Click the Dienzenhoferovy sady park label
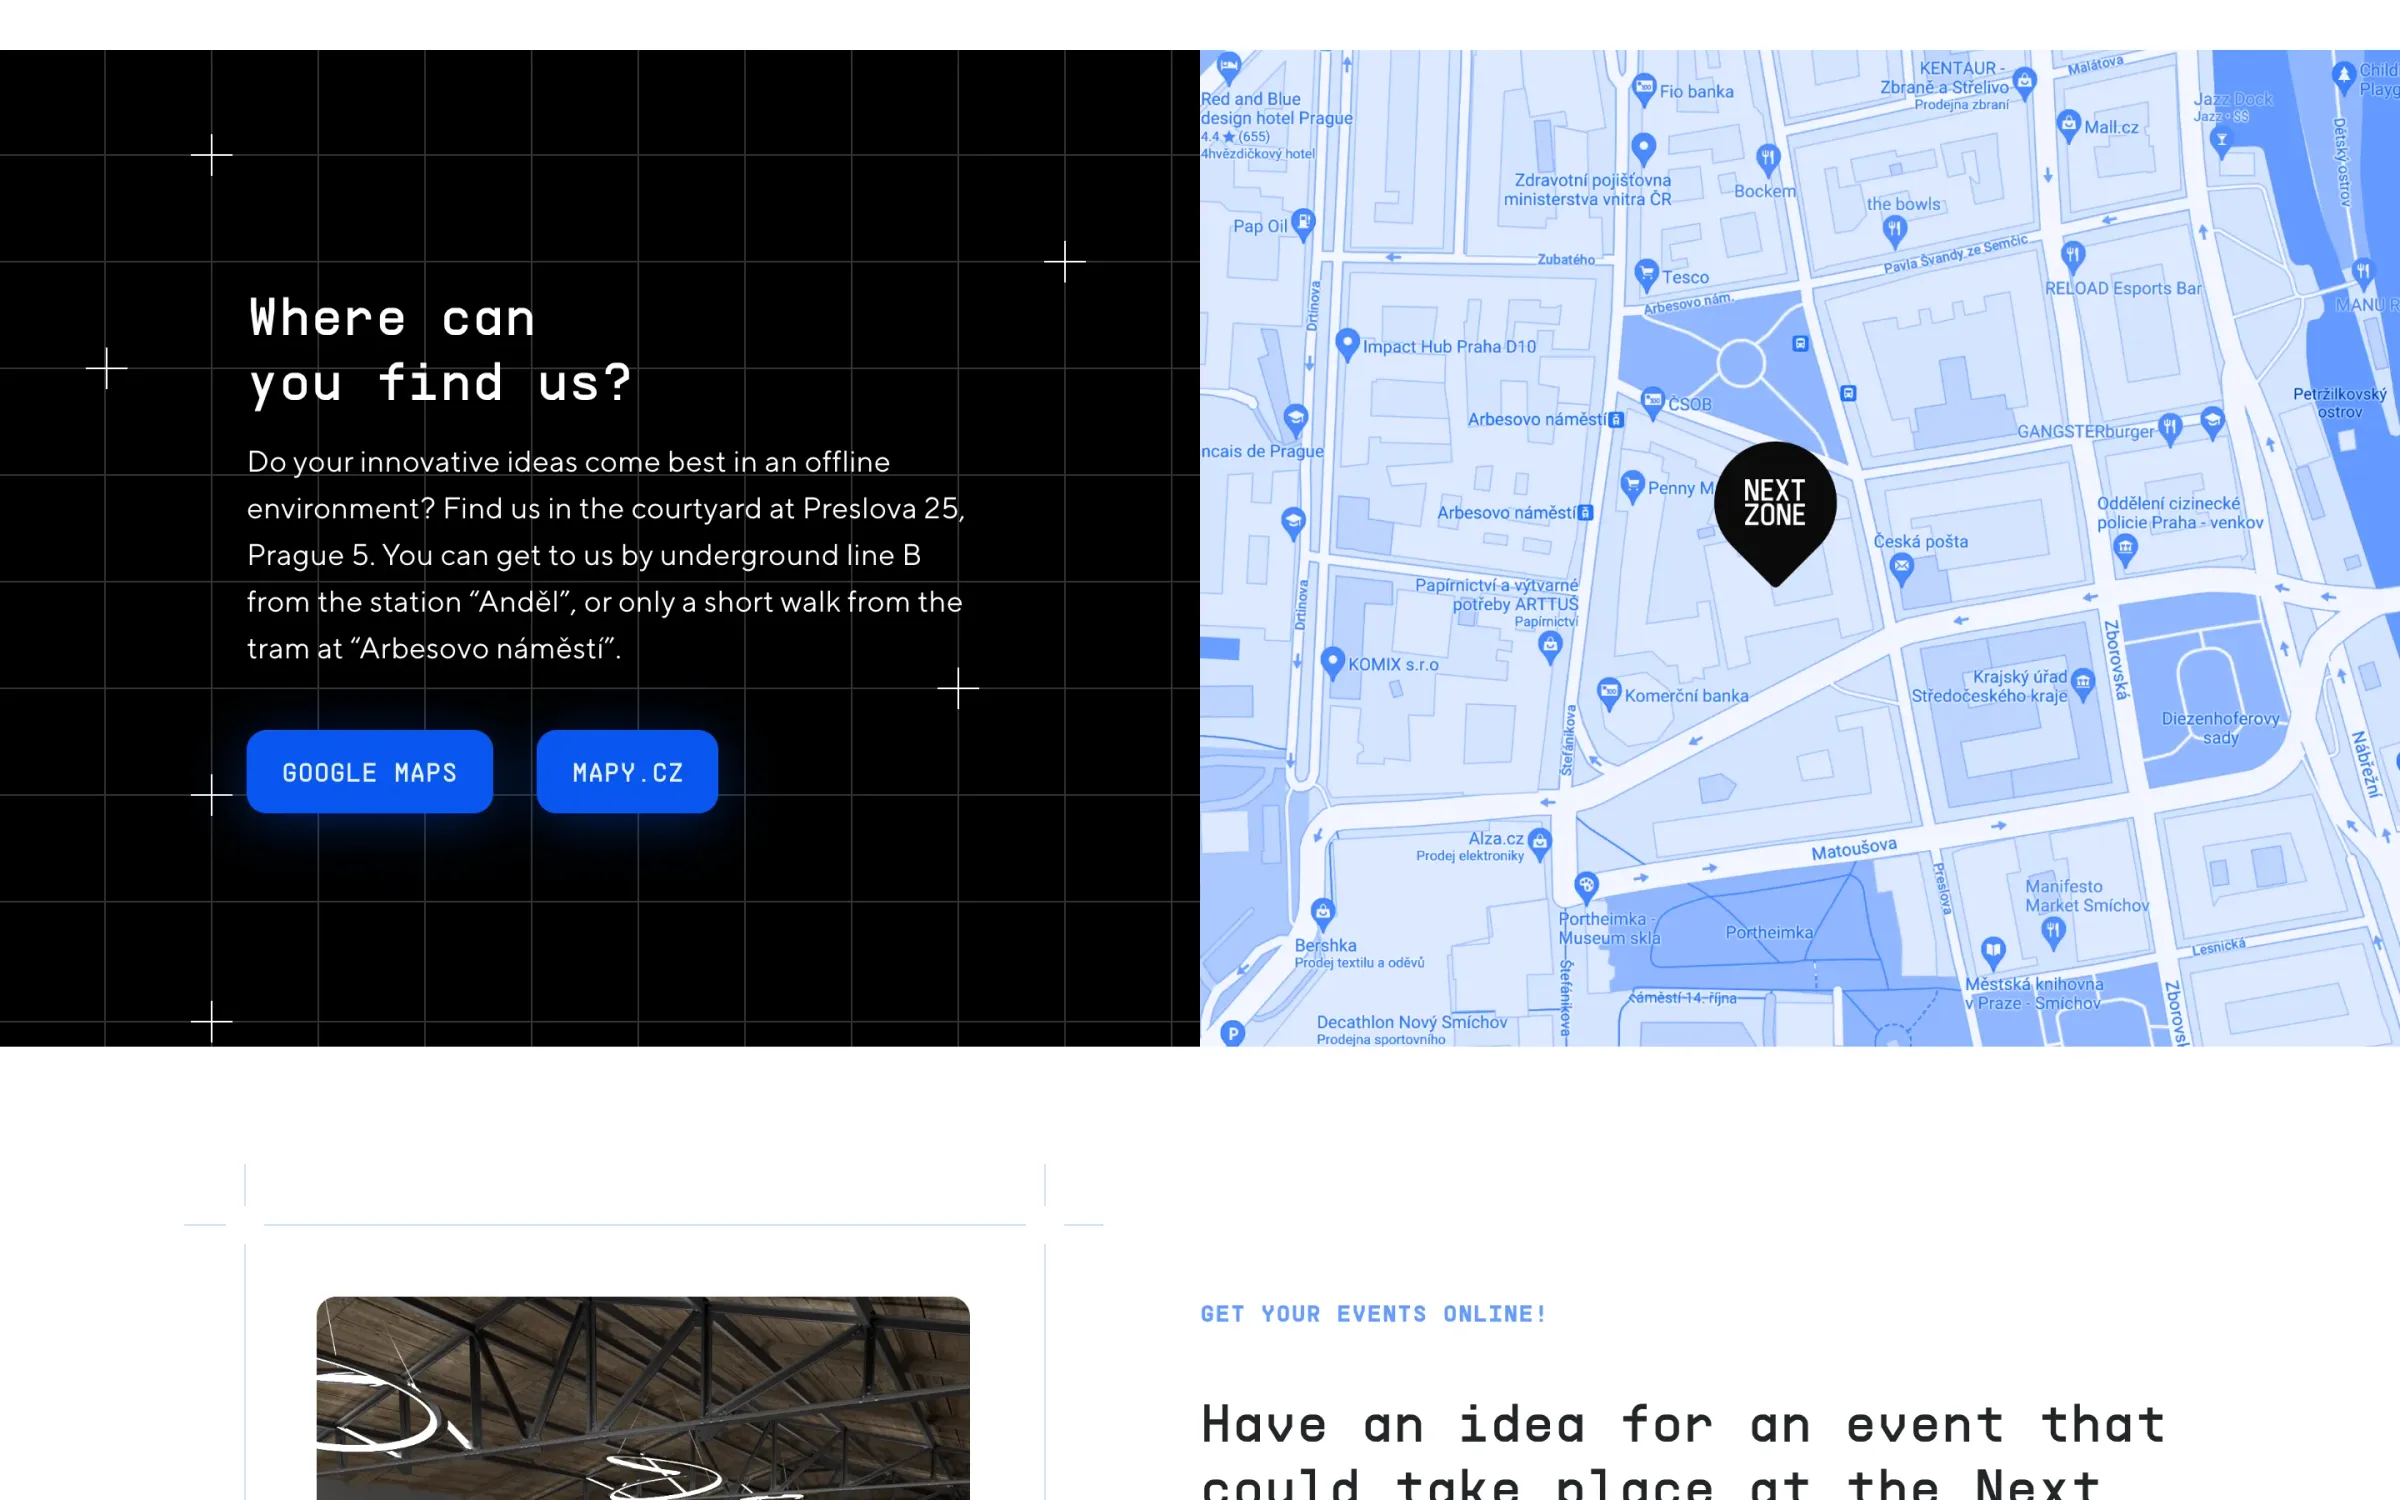This screenshot has height=1500, width=2400. pyautogui.click(x=2220, y=728)
